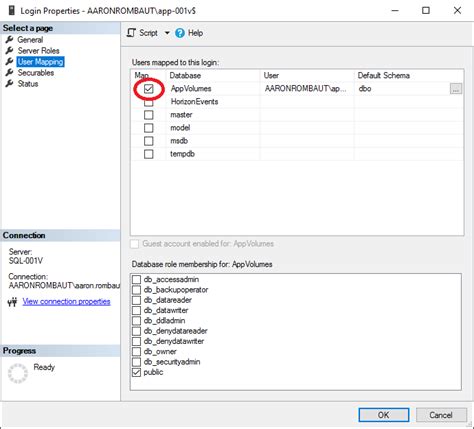Select the User Mapping page

40,62
